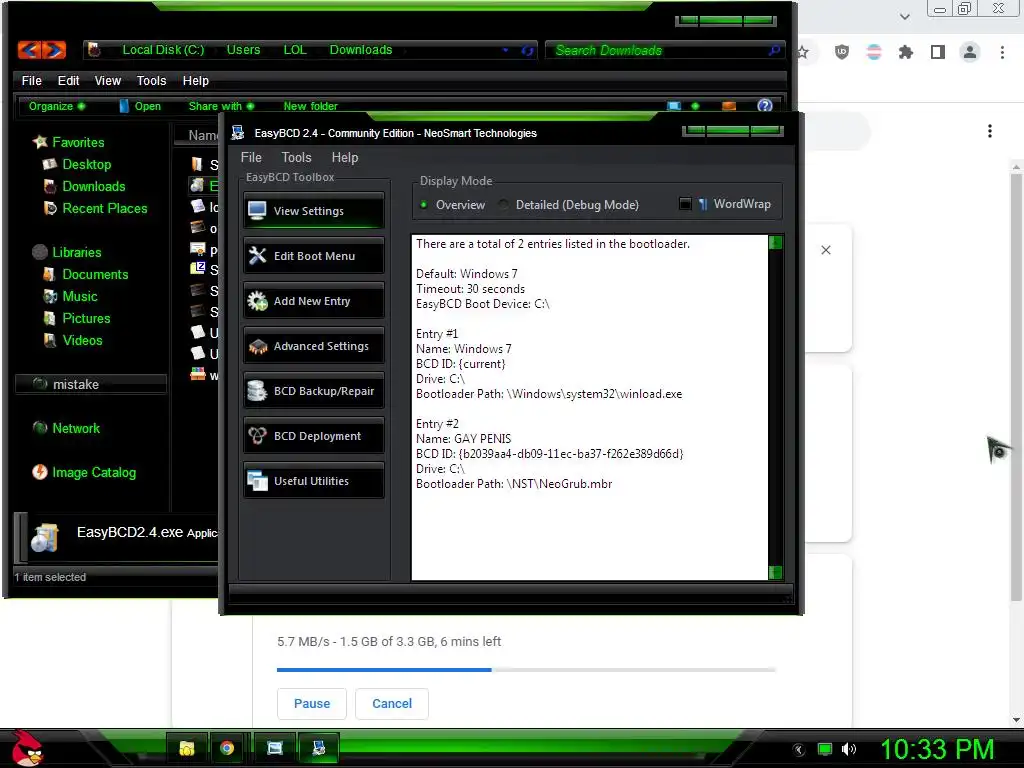Open Chrome three-dot menu
Screen dimensions: 1024x768
pyautogui.click(x=1002, y=52)
